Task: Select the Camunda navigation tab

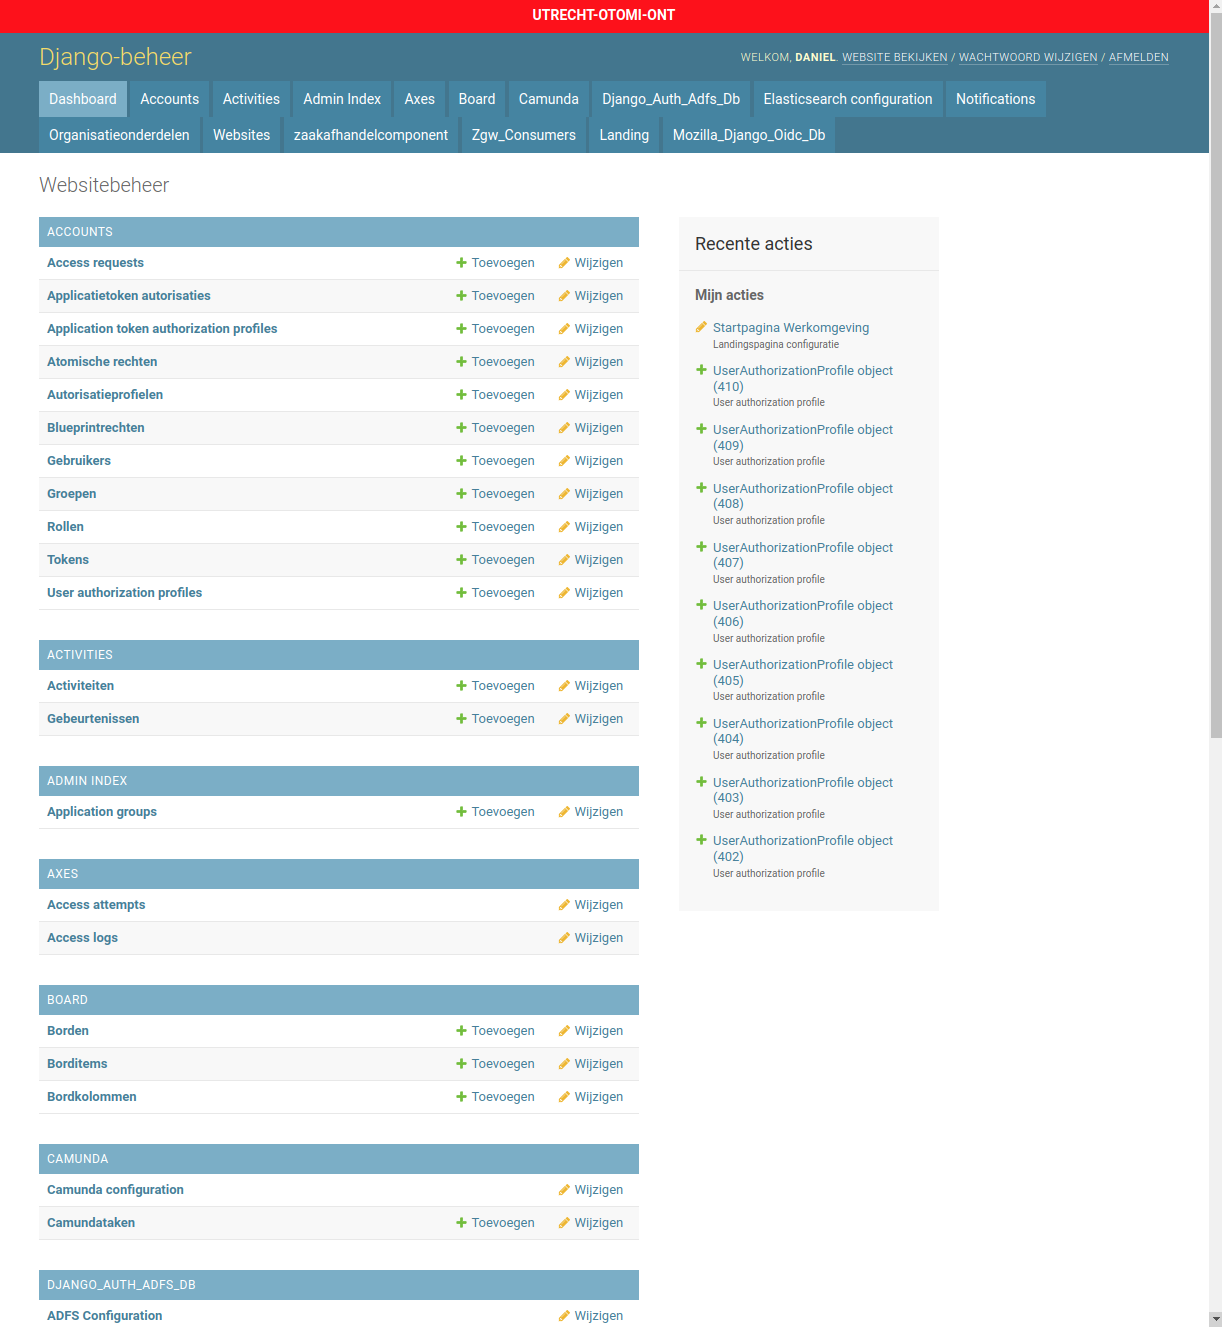Action: pos(548,99)
